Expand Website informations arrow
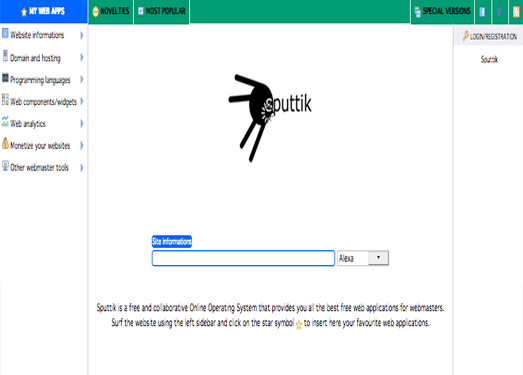 click(82, 35)
